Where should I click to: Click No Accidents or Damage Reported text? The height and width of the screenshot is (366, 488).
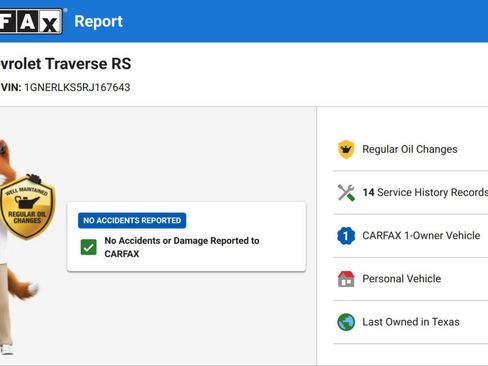182,247
